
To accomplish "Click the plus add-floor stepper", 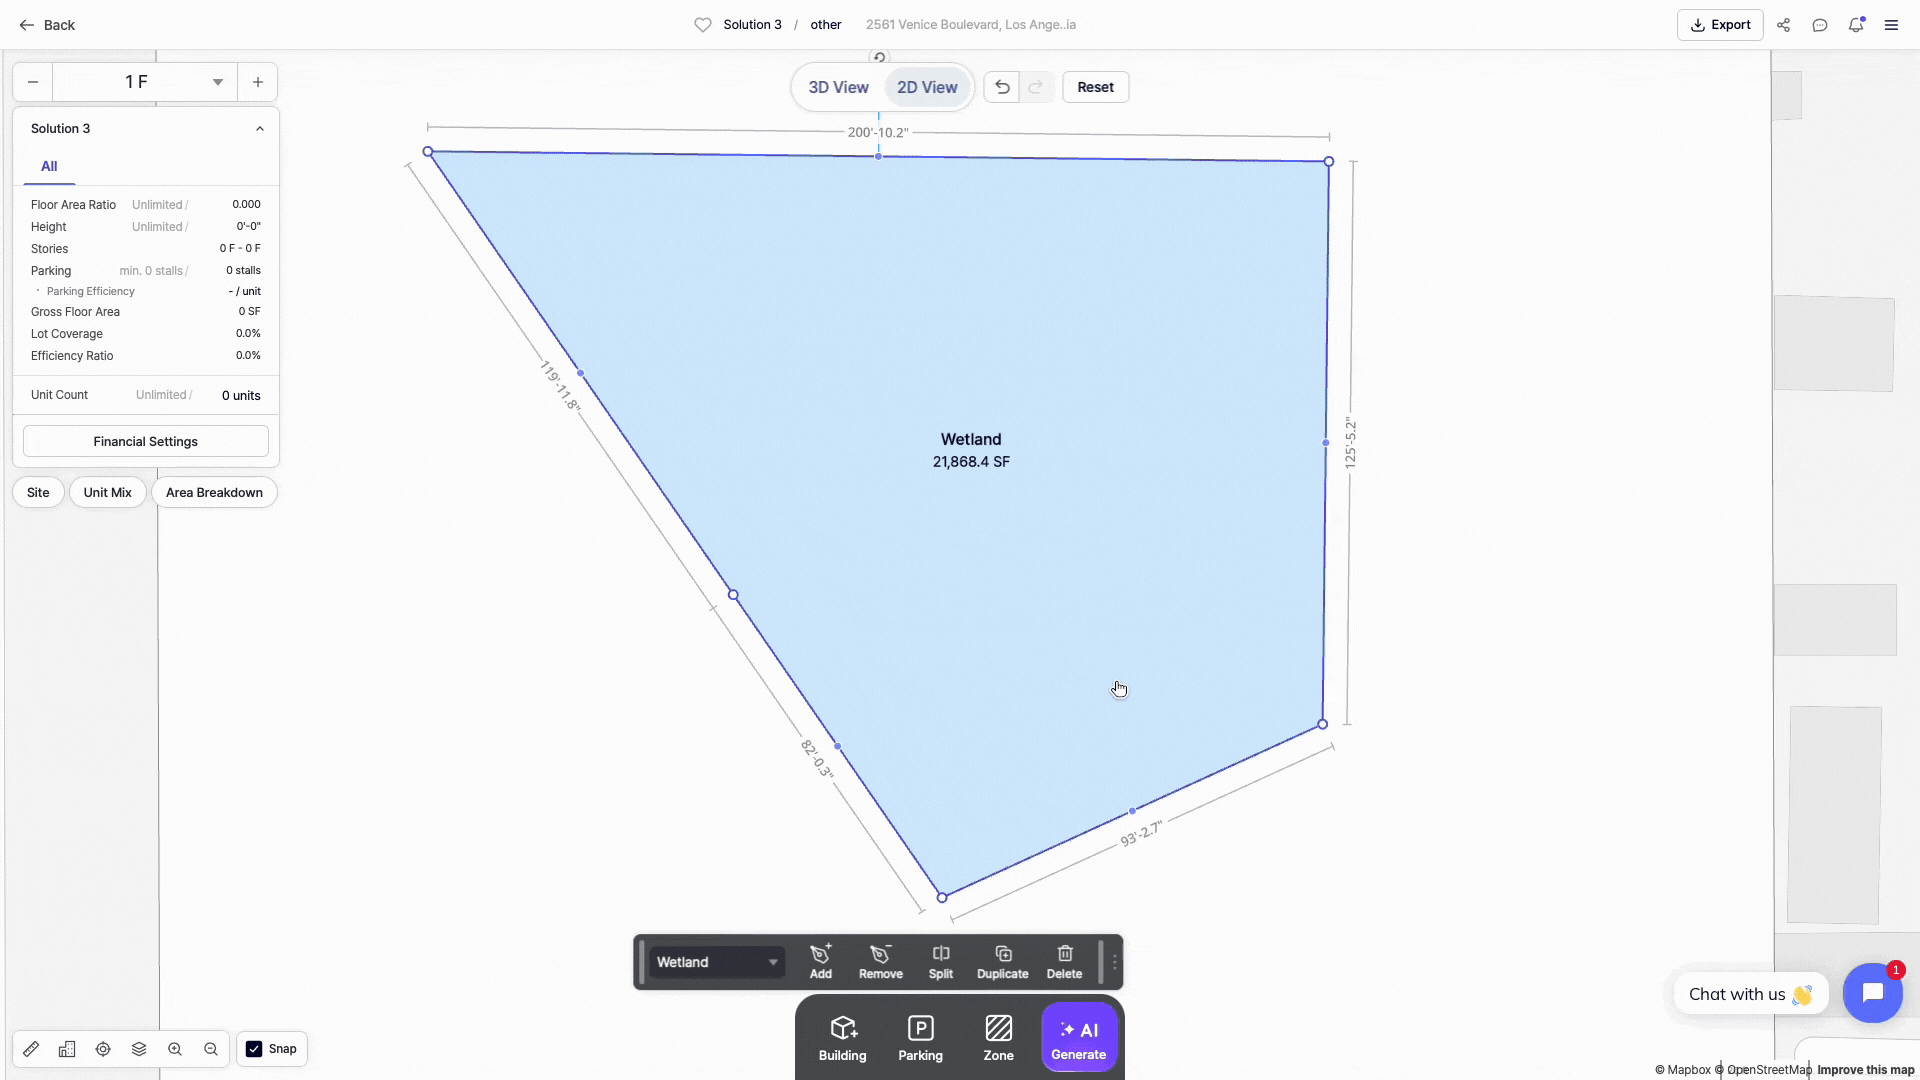I will pyautogui.click(x=257, y=82).
